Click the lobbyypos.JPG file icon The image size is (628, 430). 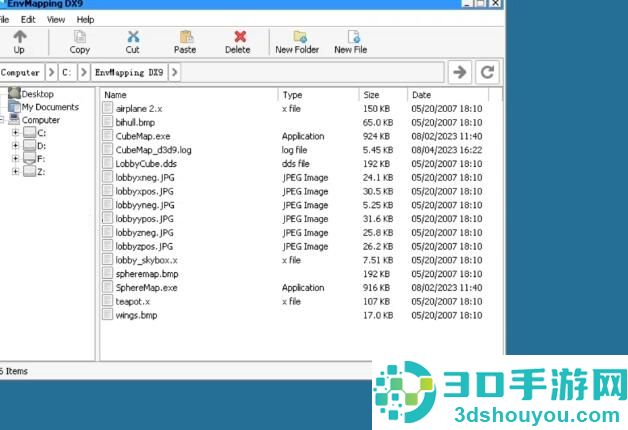tap(107, 218)
